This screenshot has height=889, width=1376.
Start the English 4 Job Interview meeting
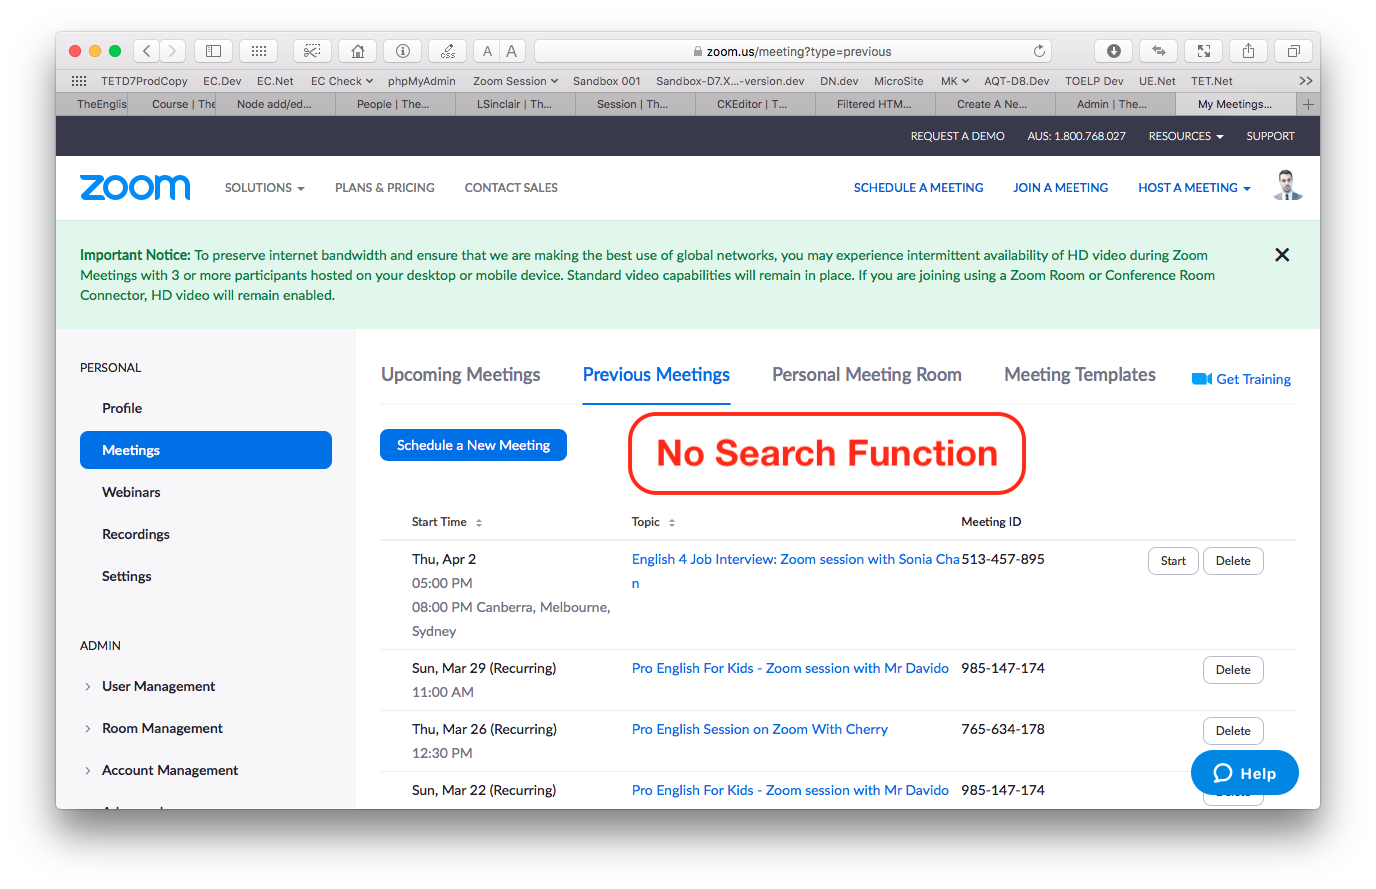tap(1172, 561)
